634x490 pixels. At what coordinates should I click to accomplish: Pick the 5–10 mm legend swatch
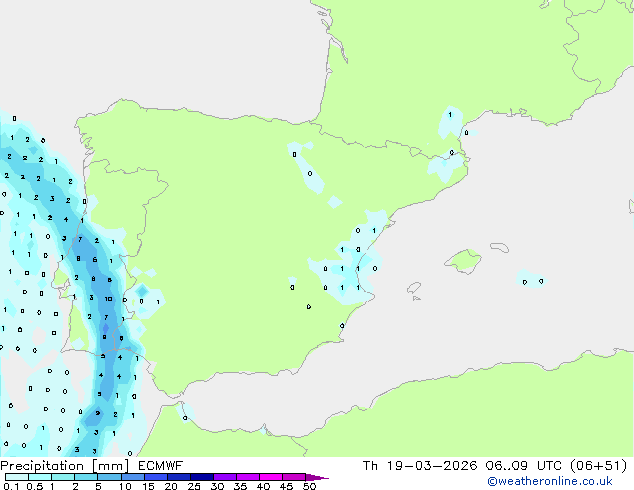109,477
